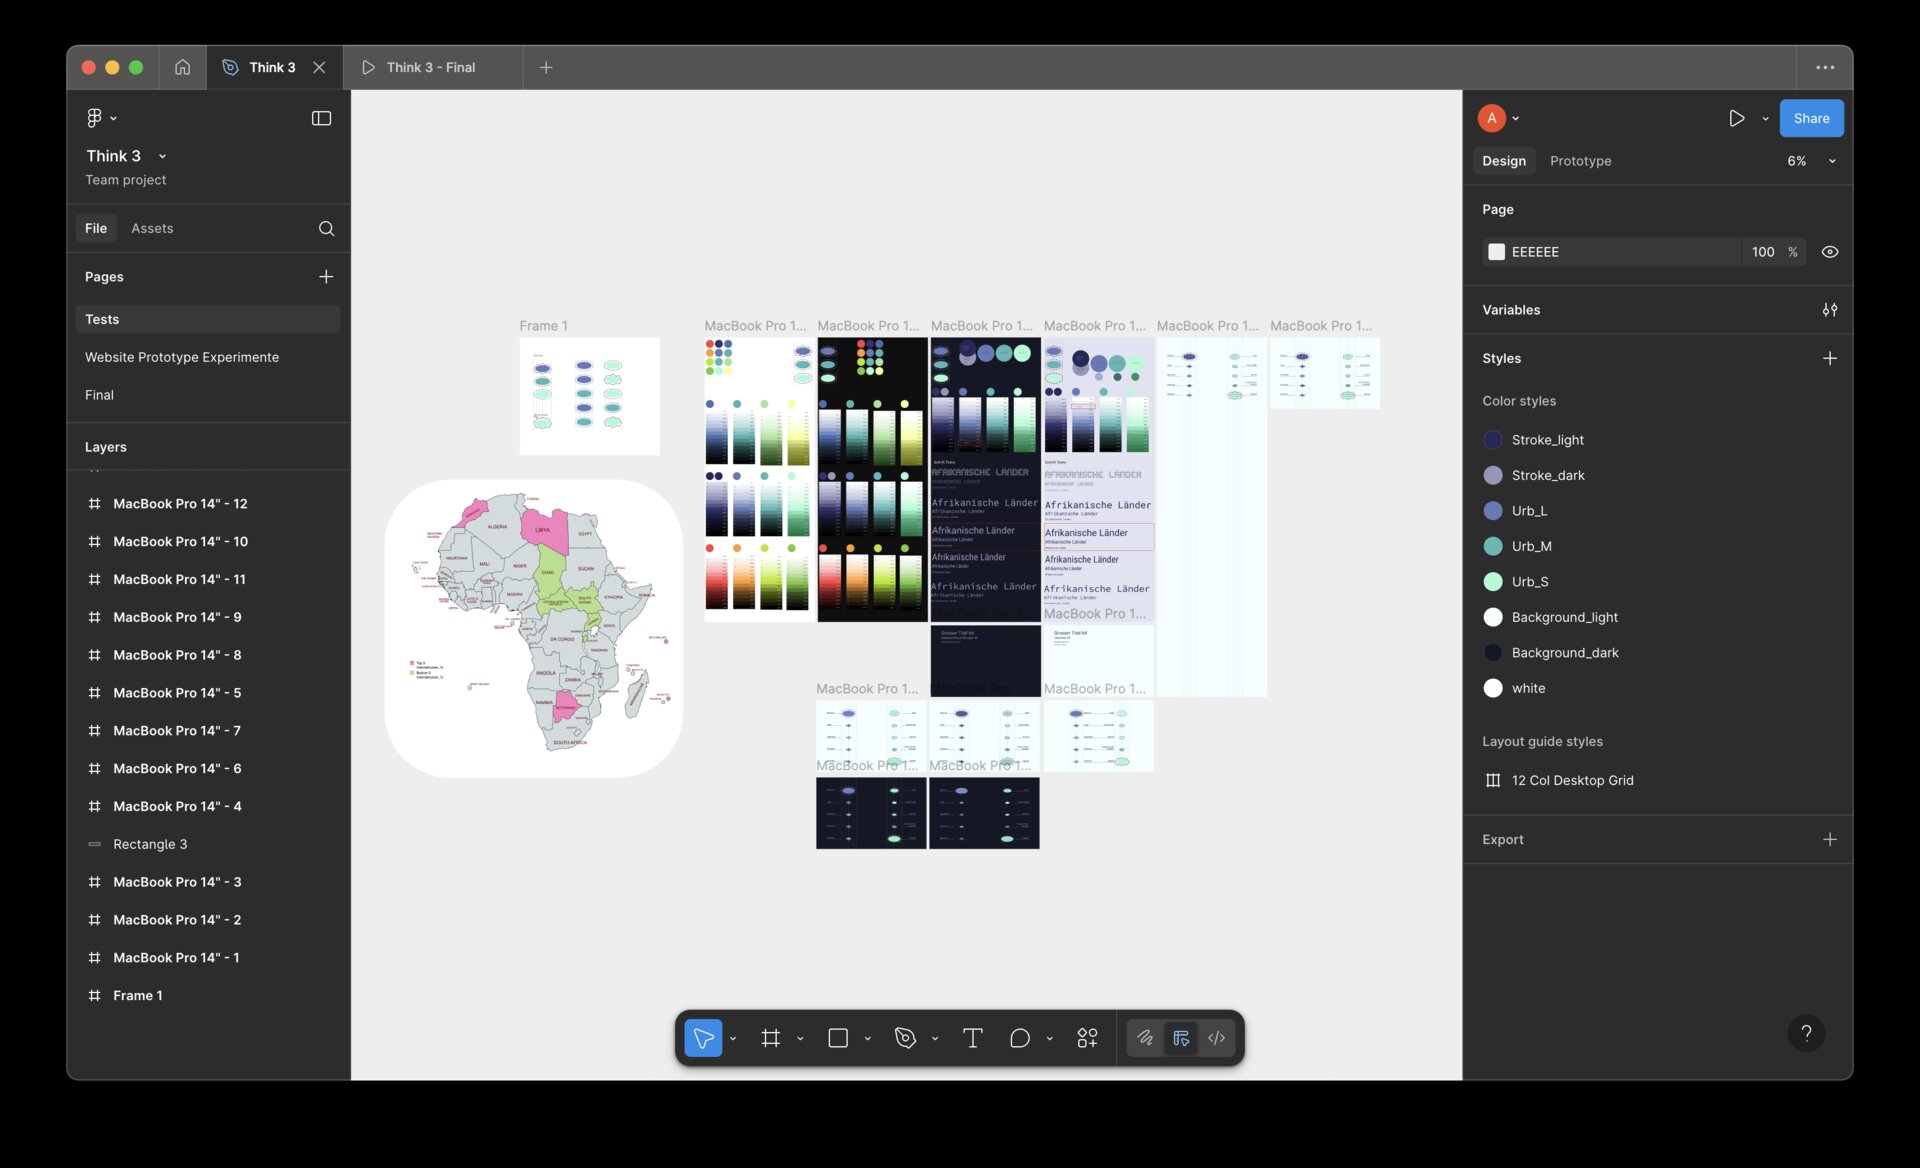The image size is (1920, 1168).
Task: Open the variables settings icon
Action: click(1829, 310)
